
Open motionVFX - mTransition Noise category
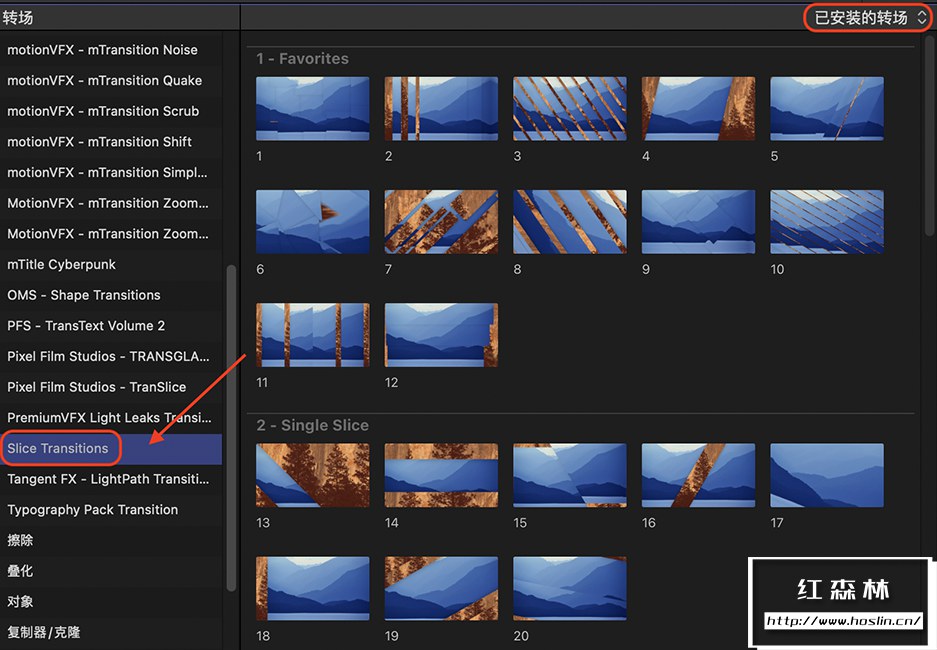coord(102,50)
